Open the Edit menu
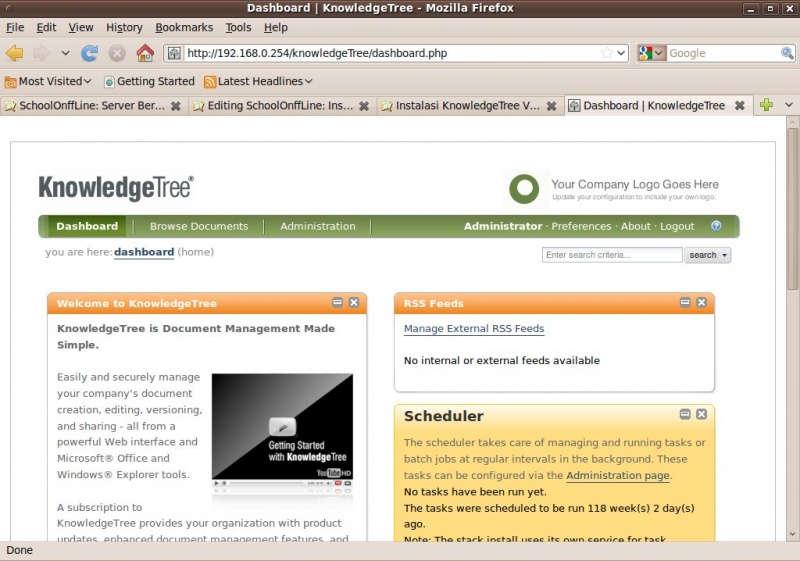Screen dimensions: 800x561 [x=46, y=28]
